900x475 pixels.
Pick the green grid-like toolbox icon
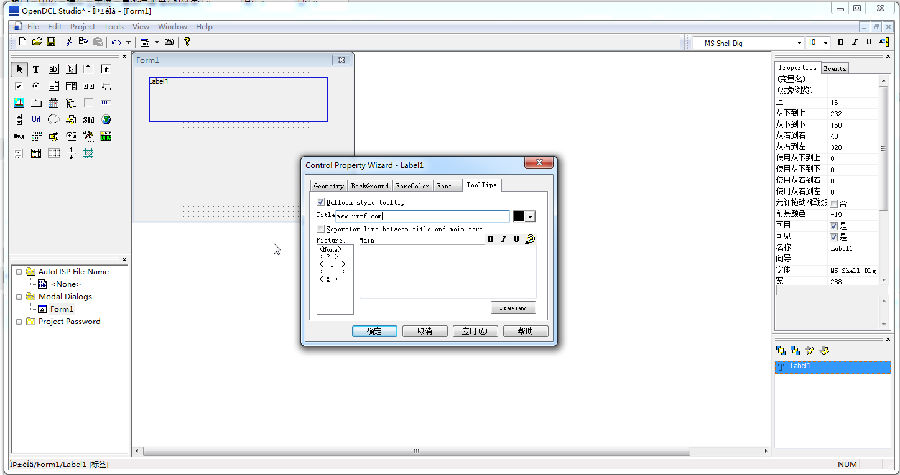coord(106,136)
